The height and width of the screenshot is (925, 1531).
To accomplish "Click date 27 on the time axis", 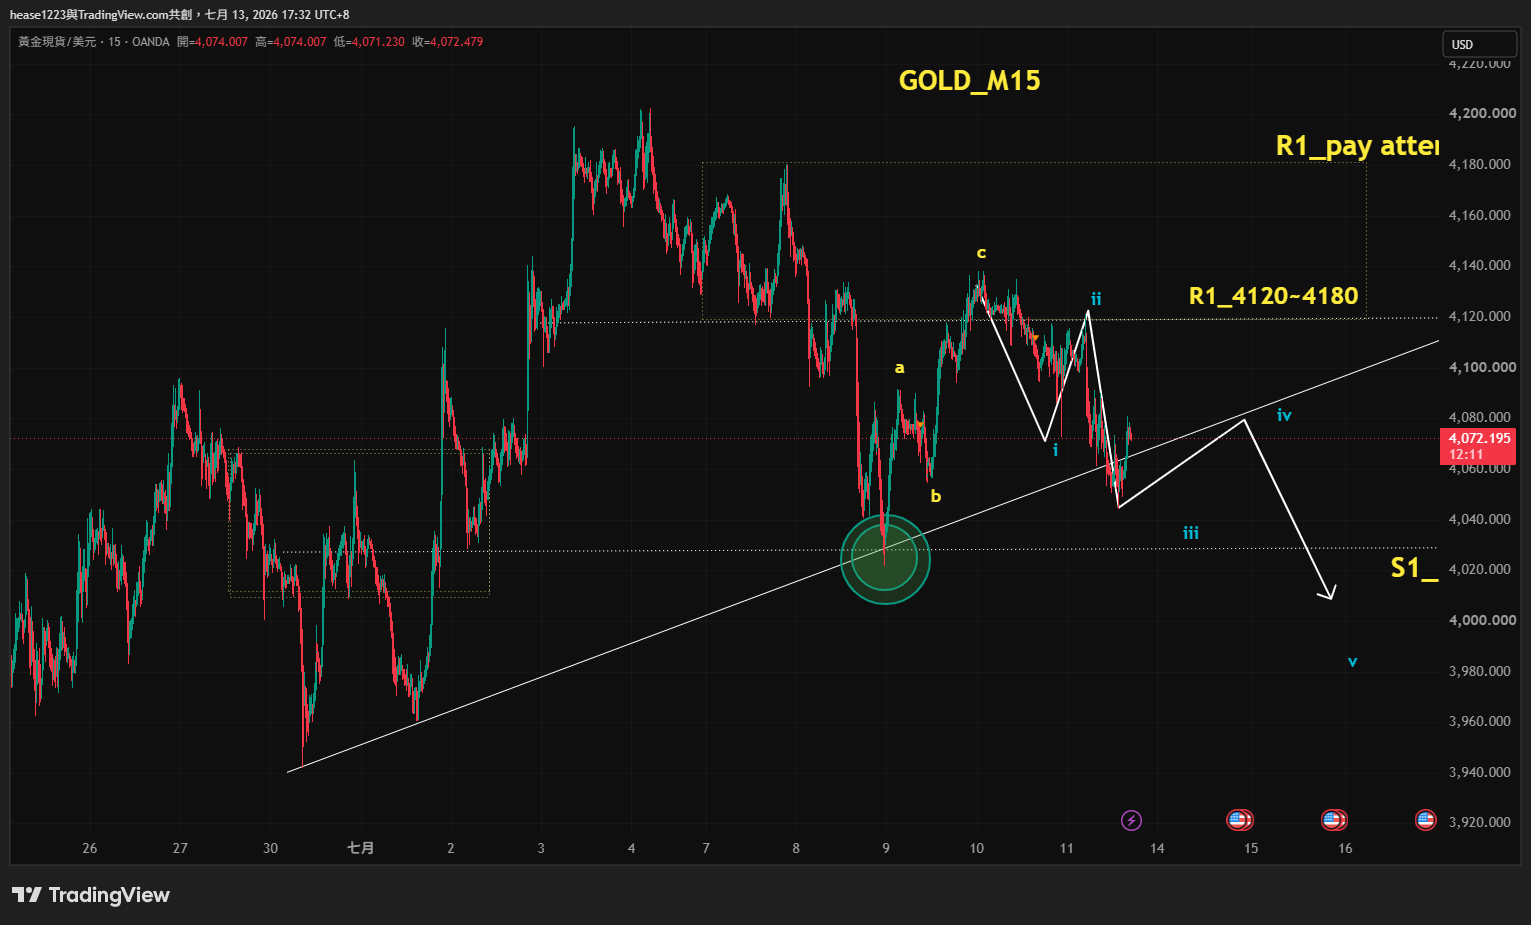I will [x=180, y=848].
